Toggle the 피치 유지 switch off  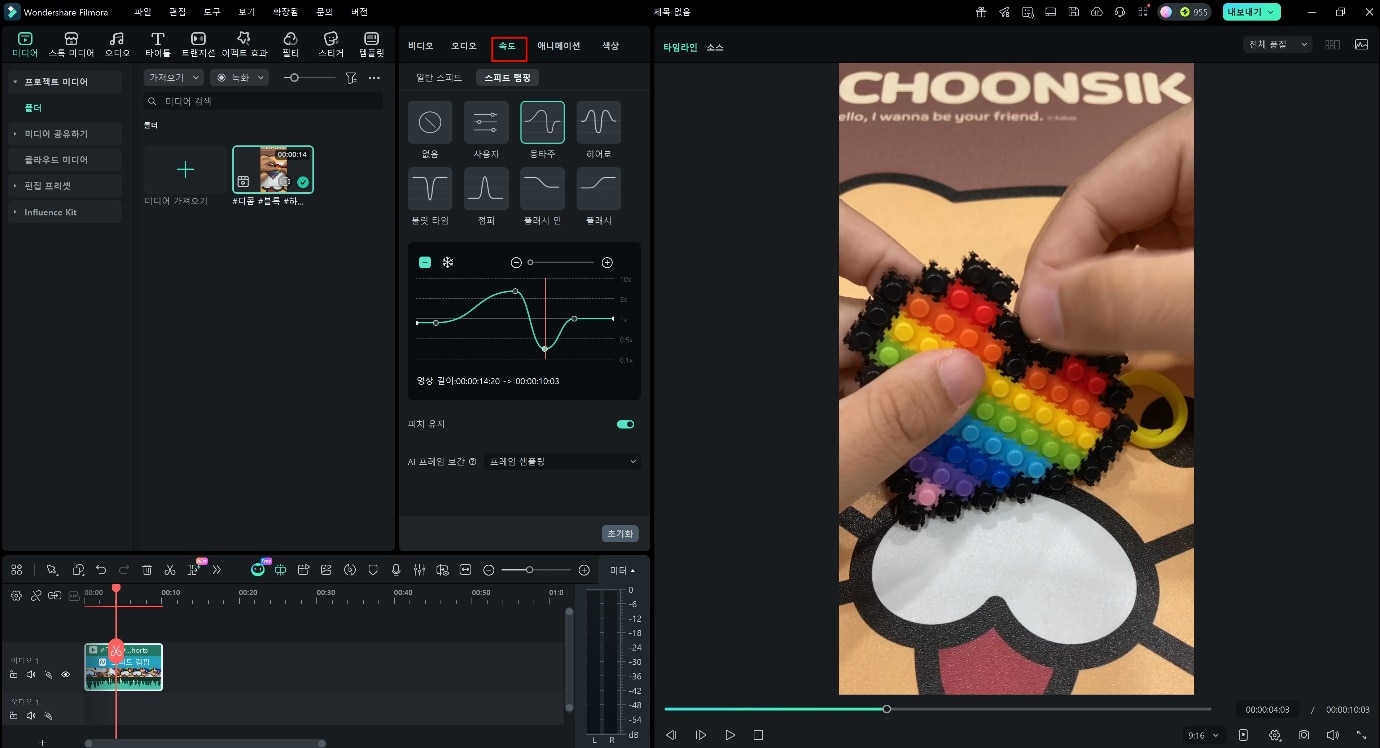[x=625, y=424]
